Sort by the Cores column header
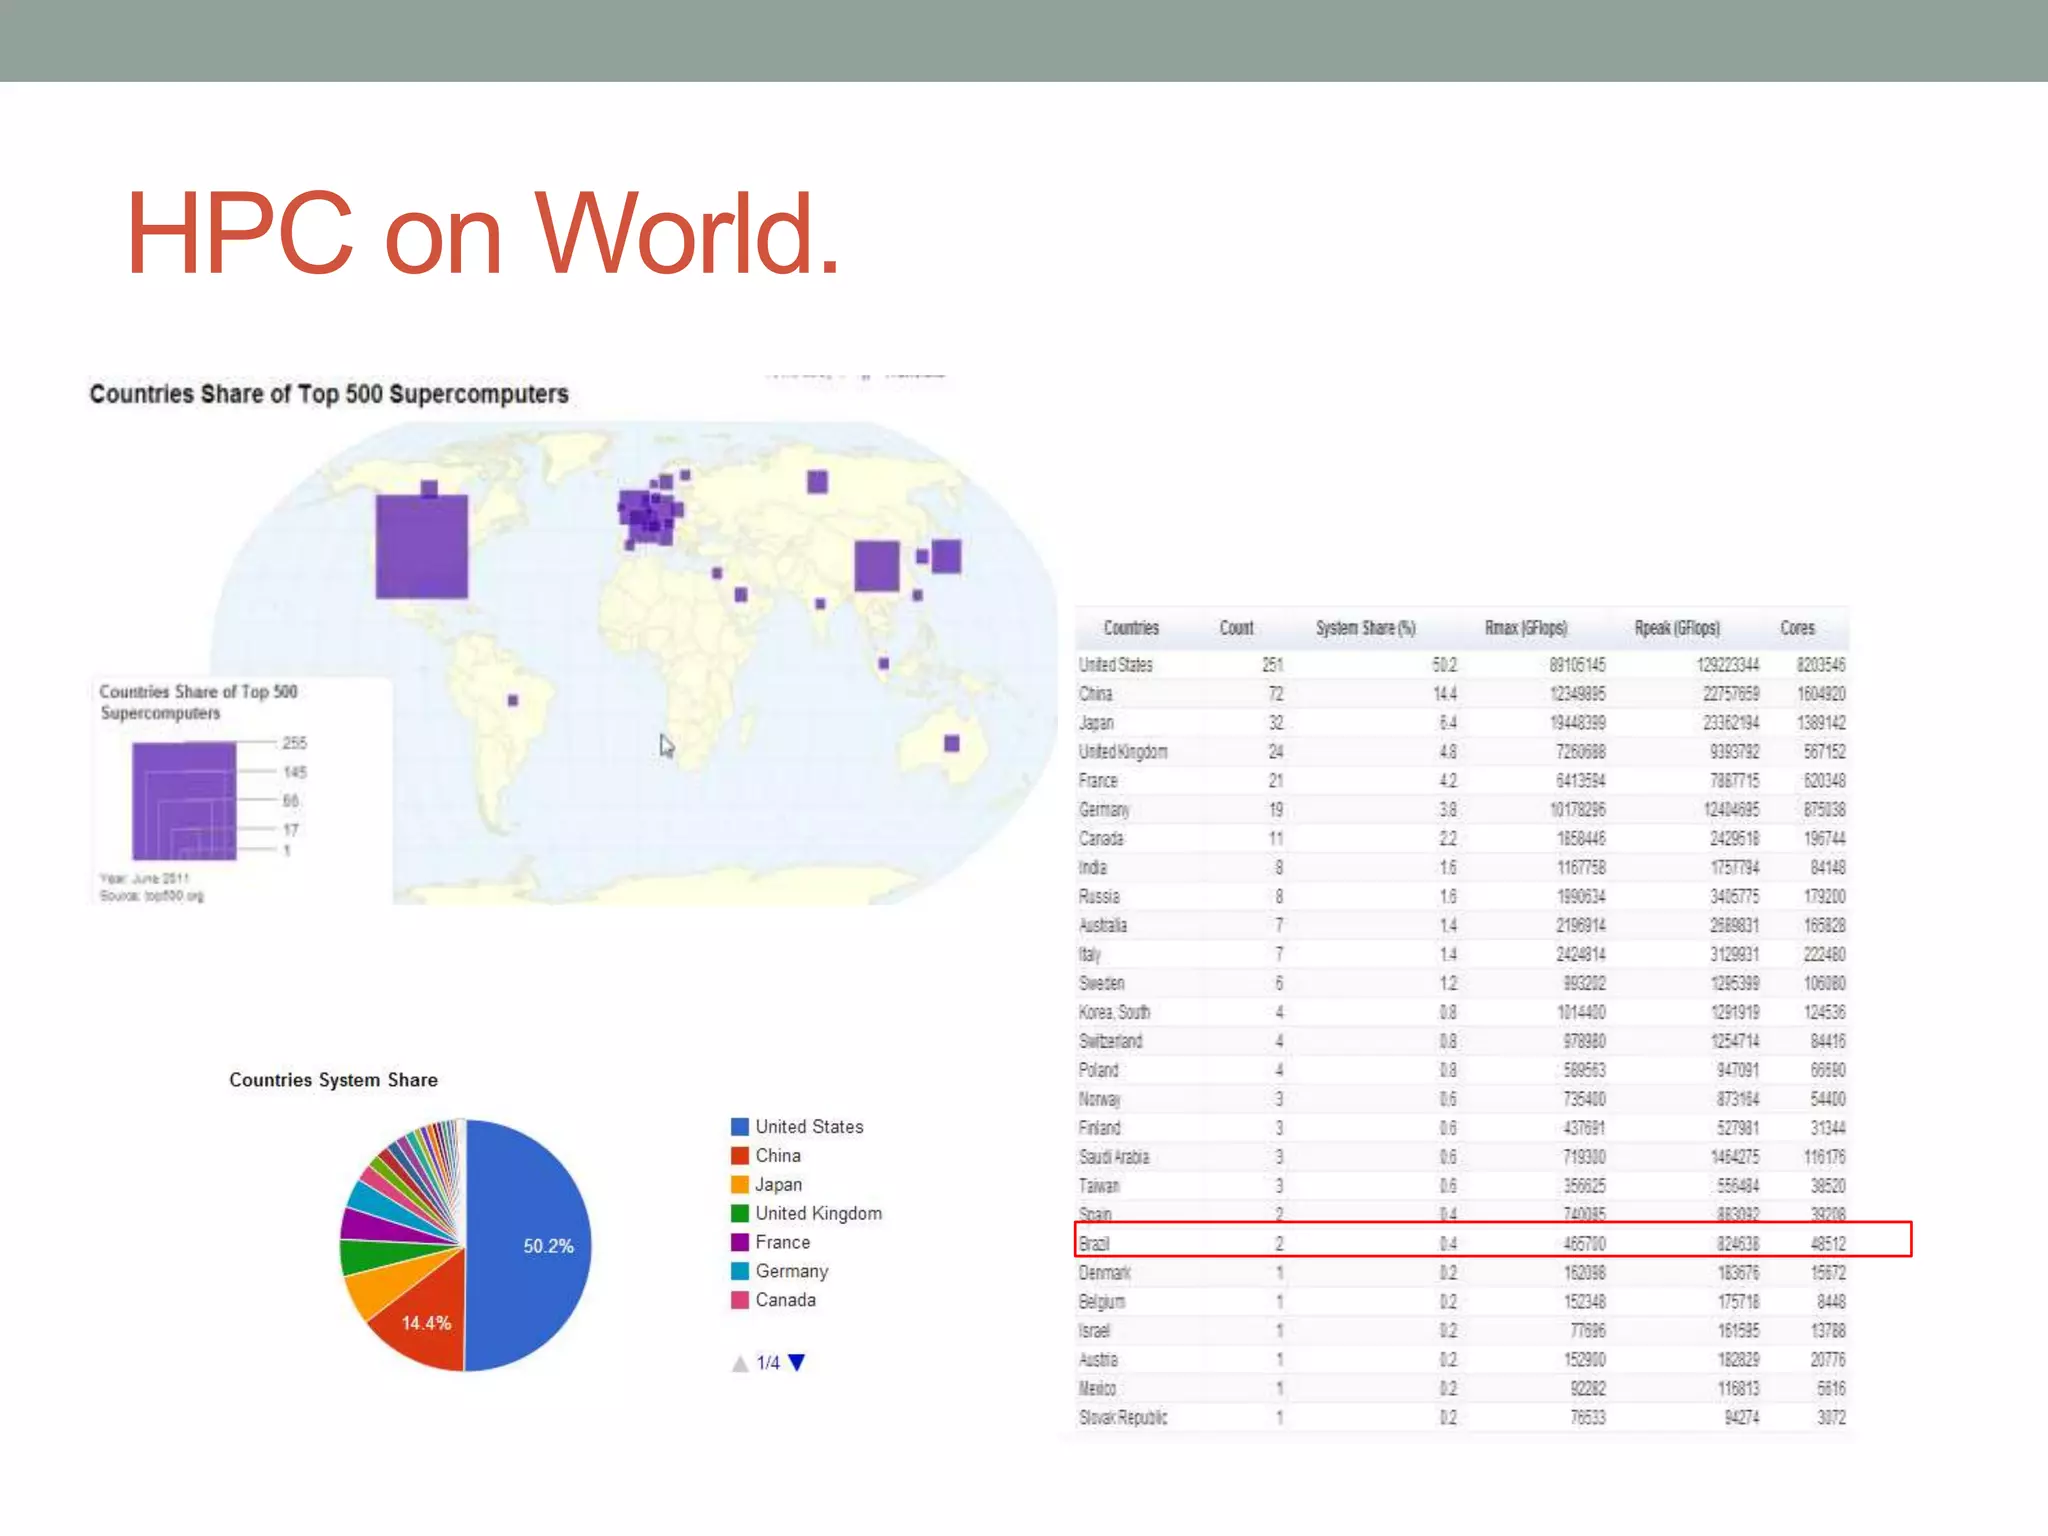Screen dimensions: 2048x1536 [x=1797, y=628]
